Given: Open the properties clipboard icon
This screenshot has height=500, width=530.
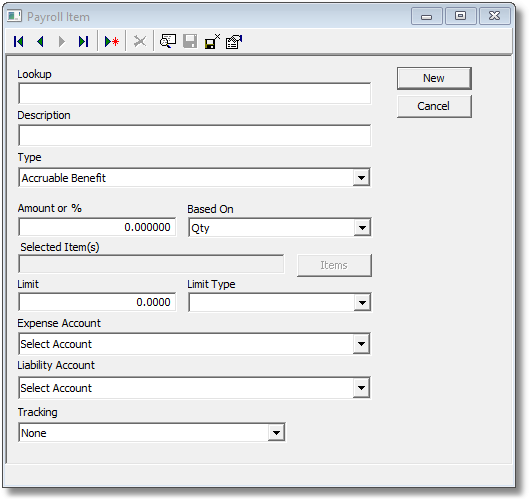Looking at the screenshot, I should point(234,42).
